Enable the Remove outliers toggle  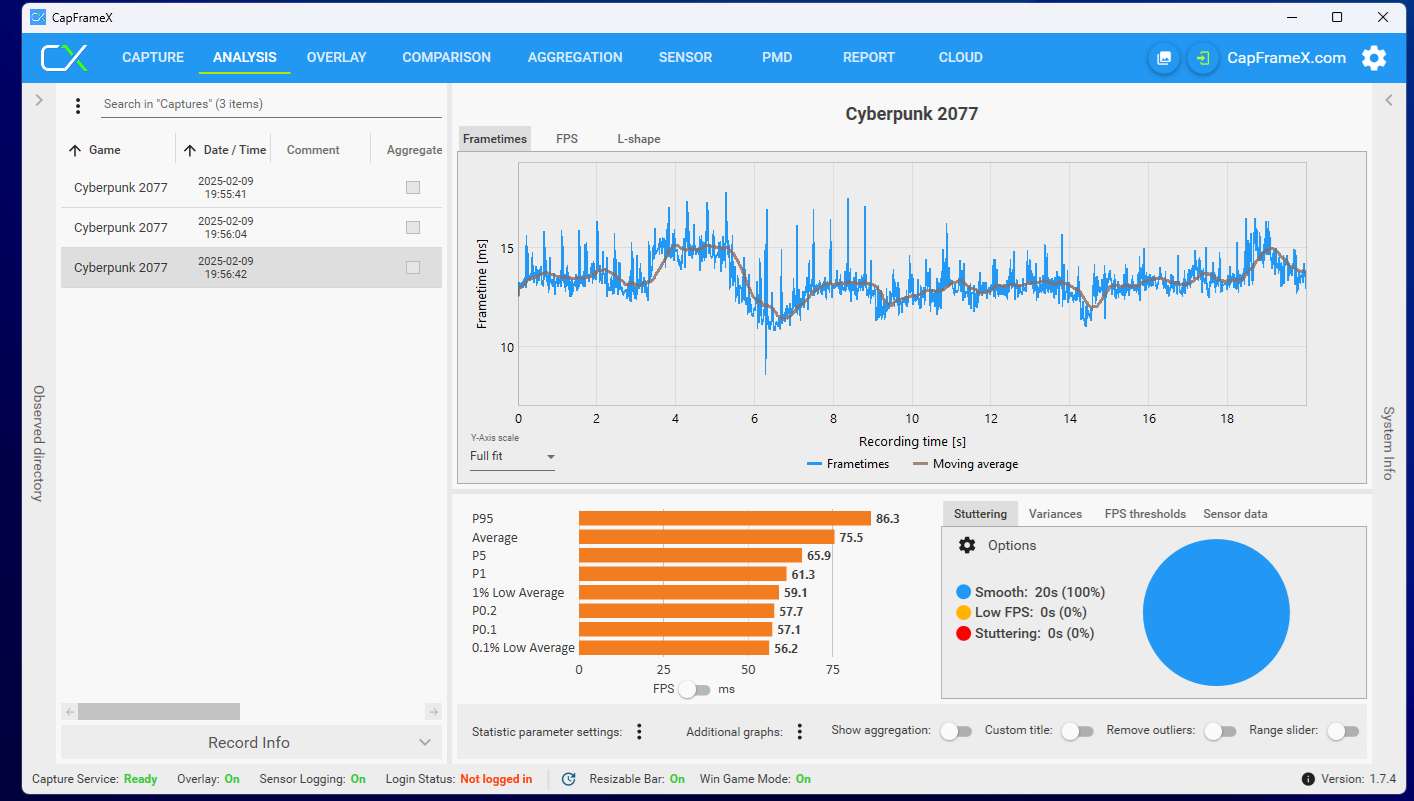[x=1219, y=732]
